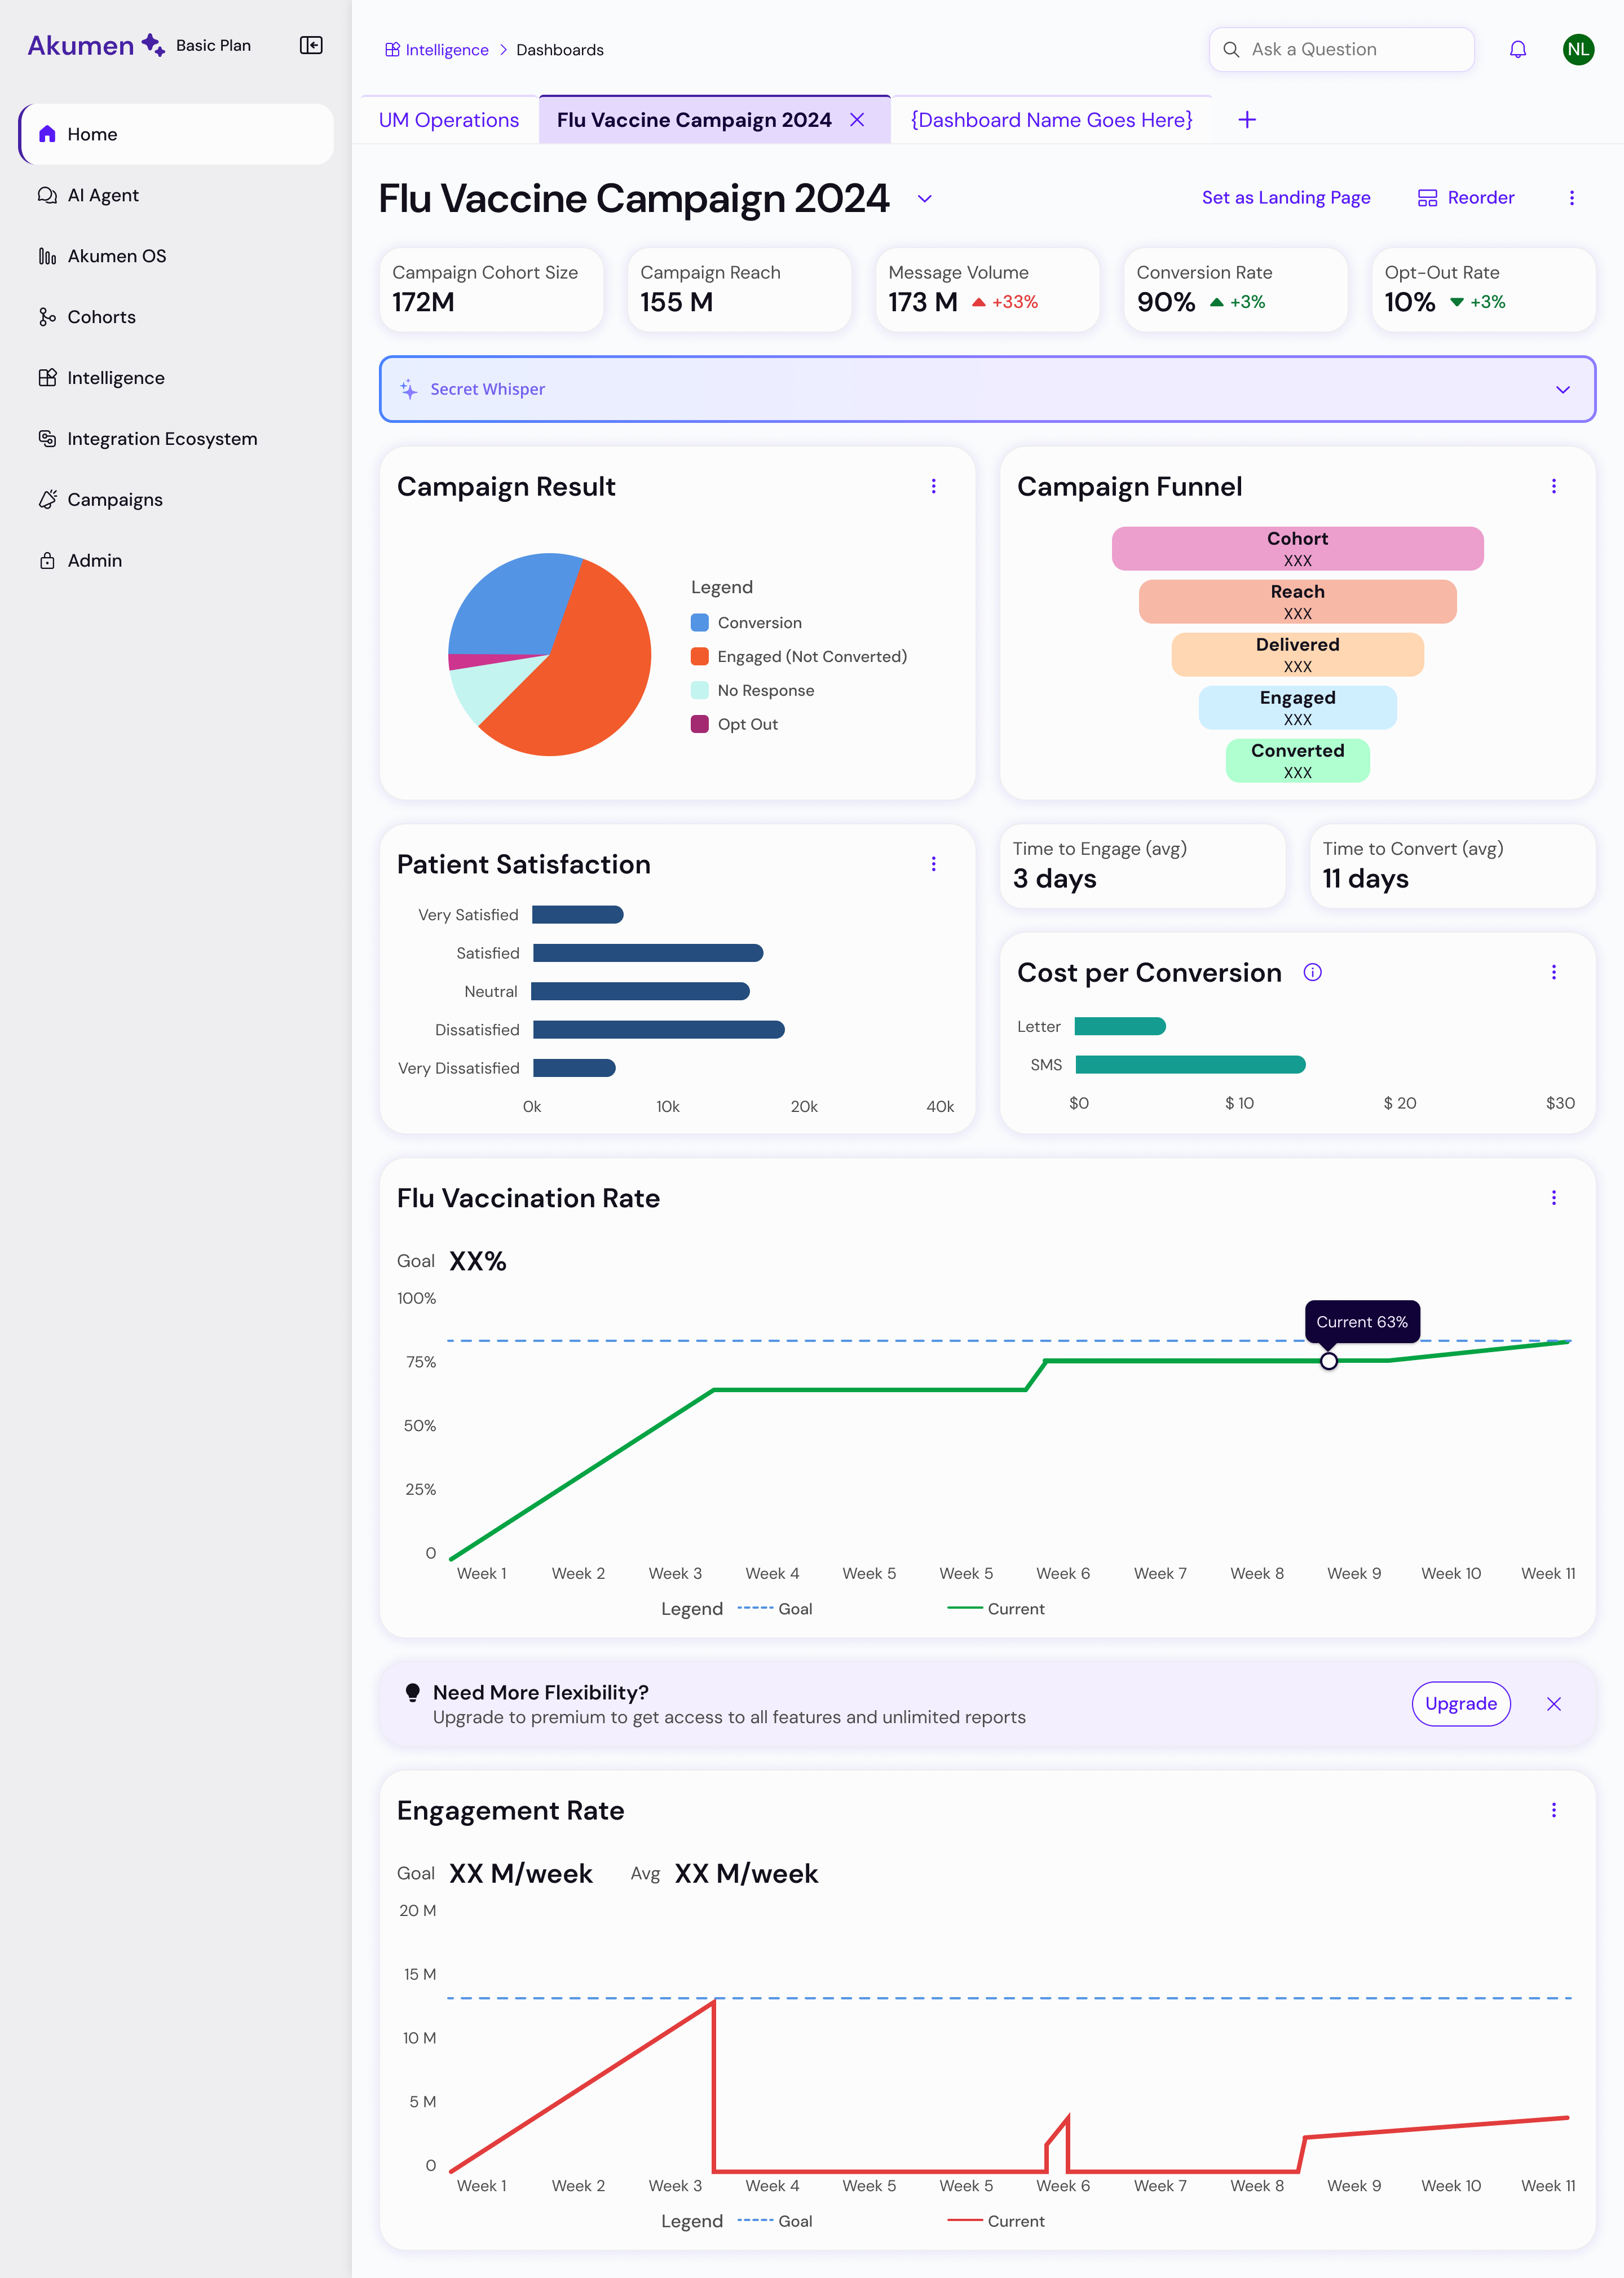Click the Current 63% chart marker
1624x2278 pixels.
pyautogui.click(x=1328, y=1361)
